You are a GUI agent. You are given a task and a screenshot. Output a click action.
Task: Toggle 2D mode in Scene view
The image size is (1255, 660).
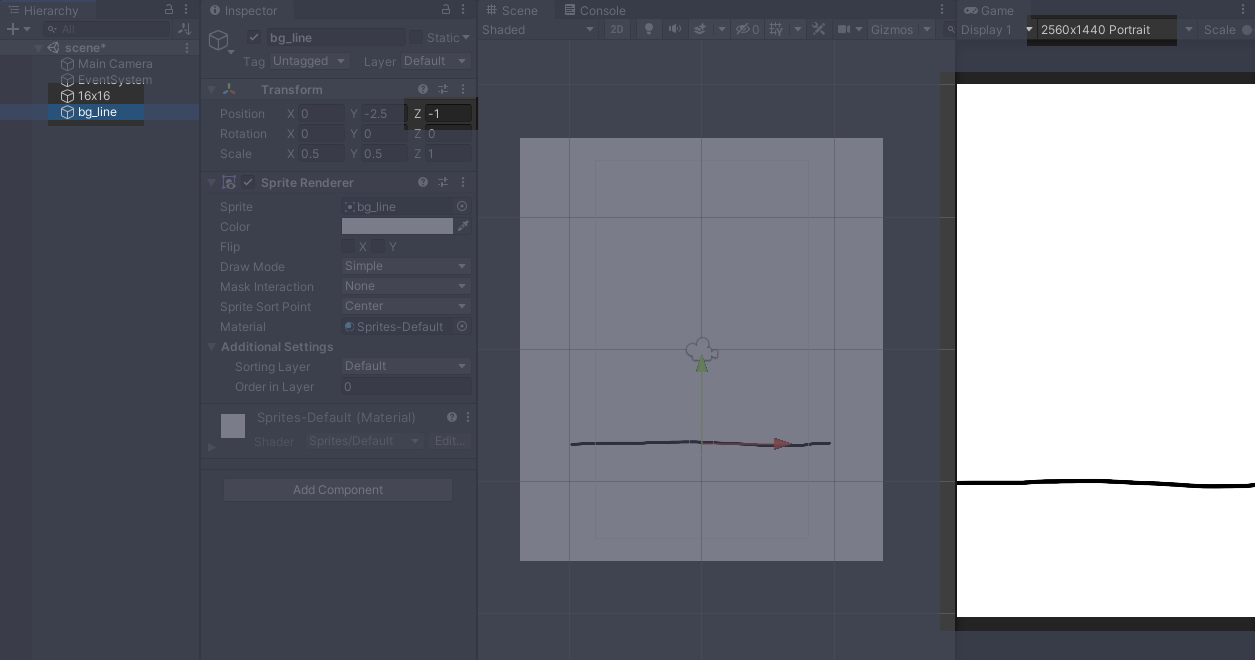coord(617,29)
